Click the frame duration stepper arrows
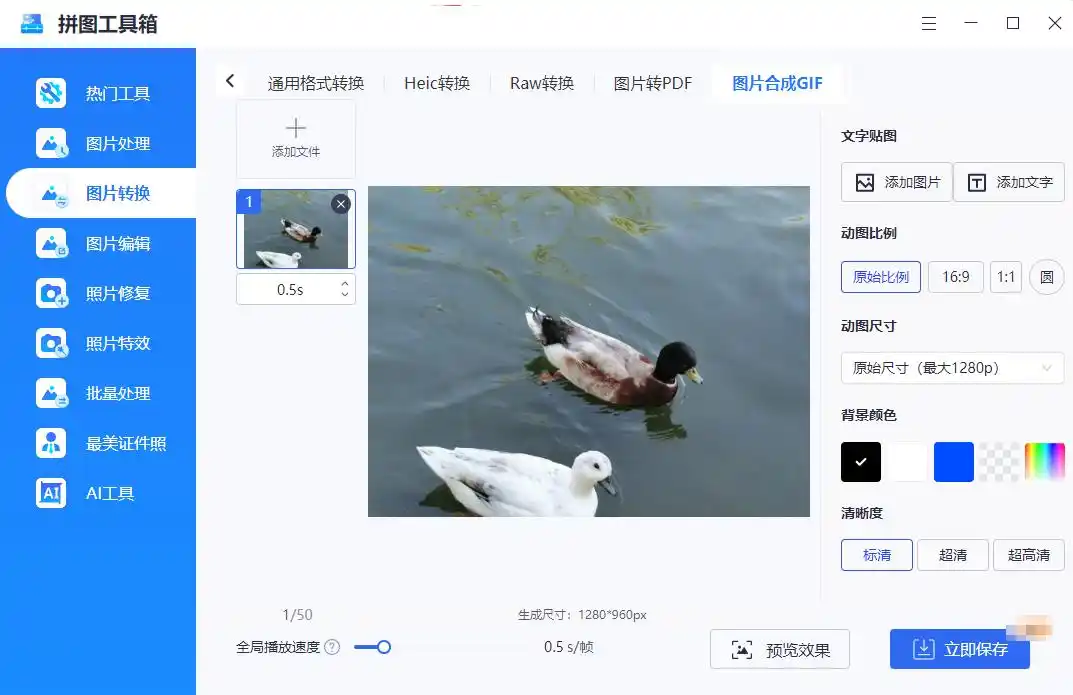Screen dimensions: 1073x695 coord(345,289)
